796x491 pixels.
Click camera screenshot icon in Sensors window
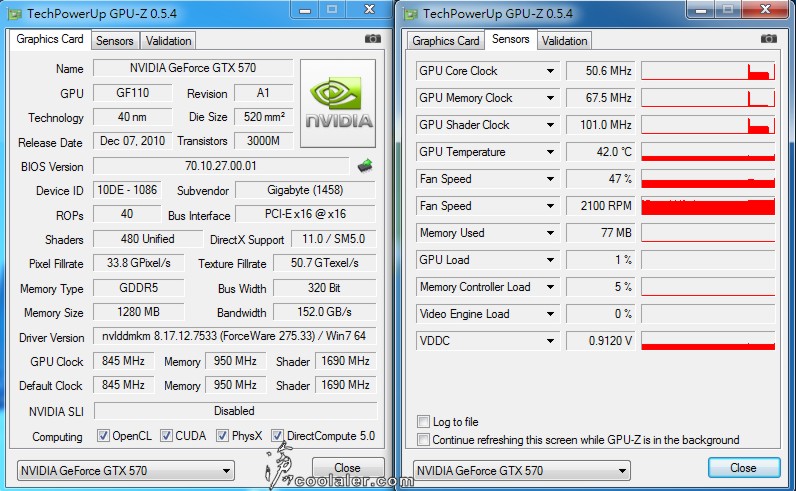(769, 39)
